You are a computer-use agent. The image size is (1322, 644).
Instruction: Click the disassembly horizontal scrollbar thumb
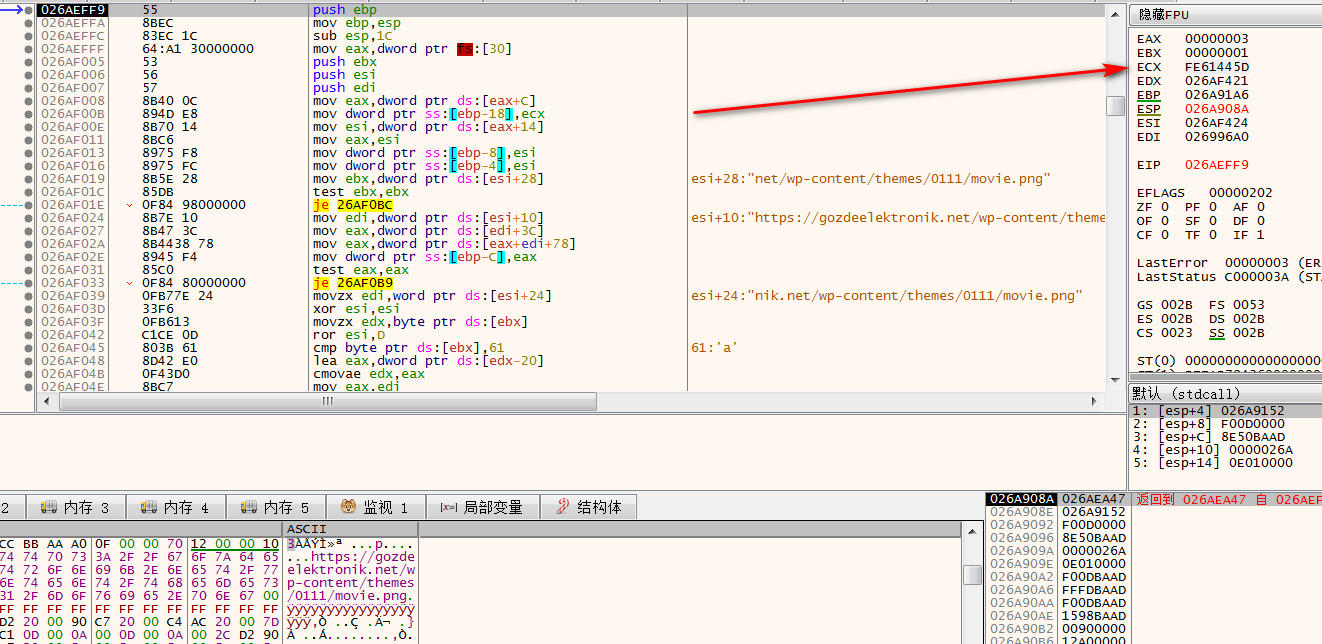(328, 401)
